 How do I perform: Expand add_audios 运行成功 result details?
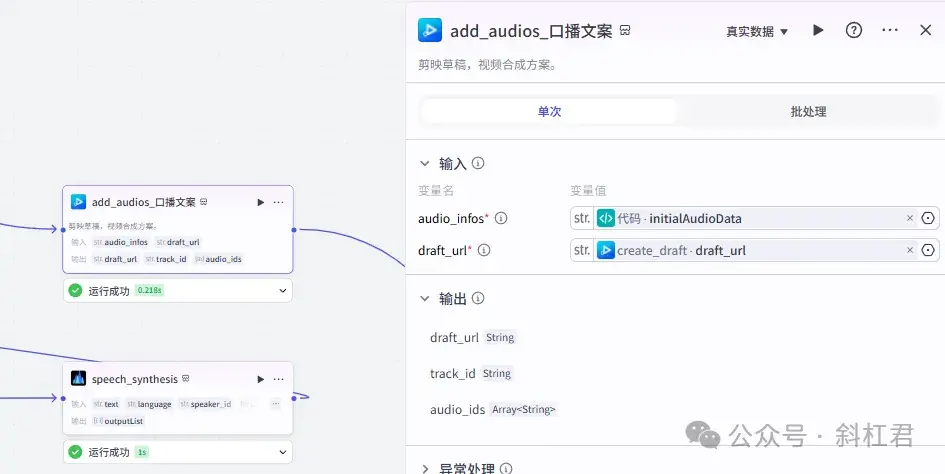tap(283, 291)
